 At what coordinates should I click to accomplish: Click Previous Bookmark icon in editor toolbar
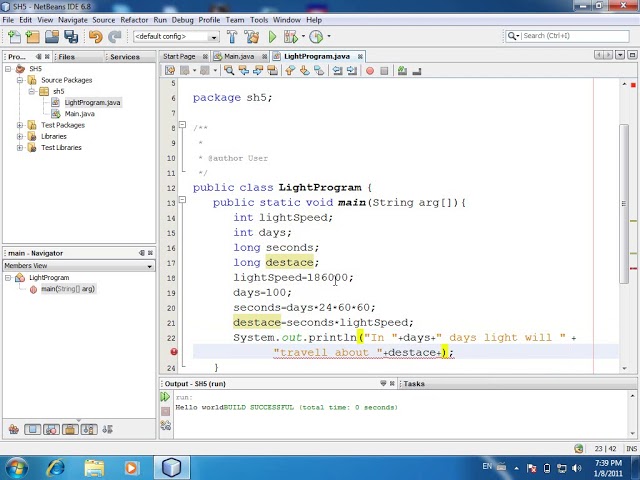click(290, 71)
